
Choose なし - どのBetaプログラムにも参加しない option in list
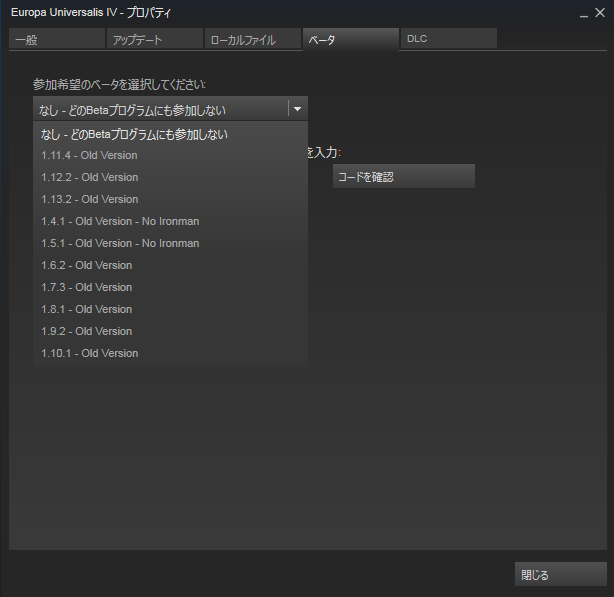170,134
